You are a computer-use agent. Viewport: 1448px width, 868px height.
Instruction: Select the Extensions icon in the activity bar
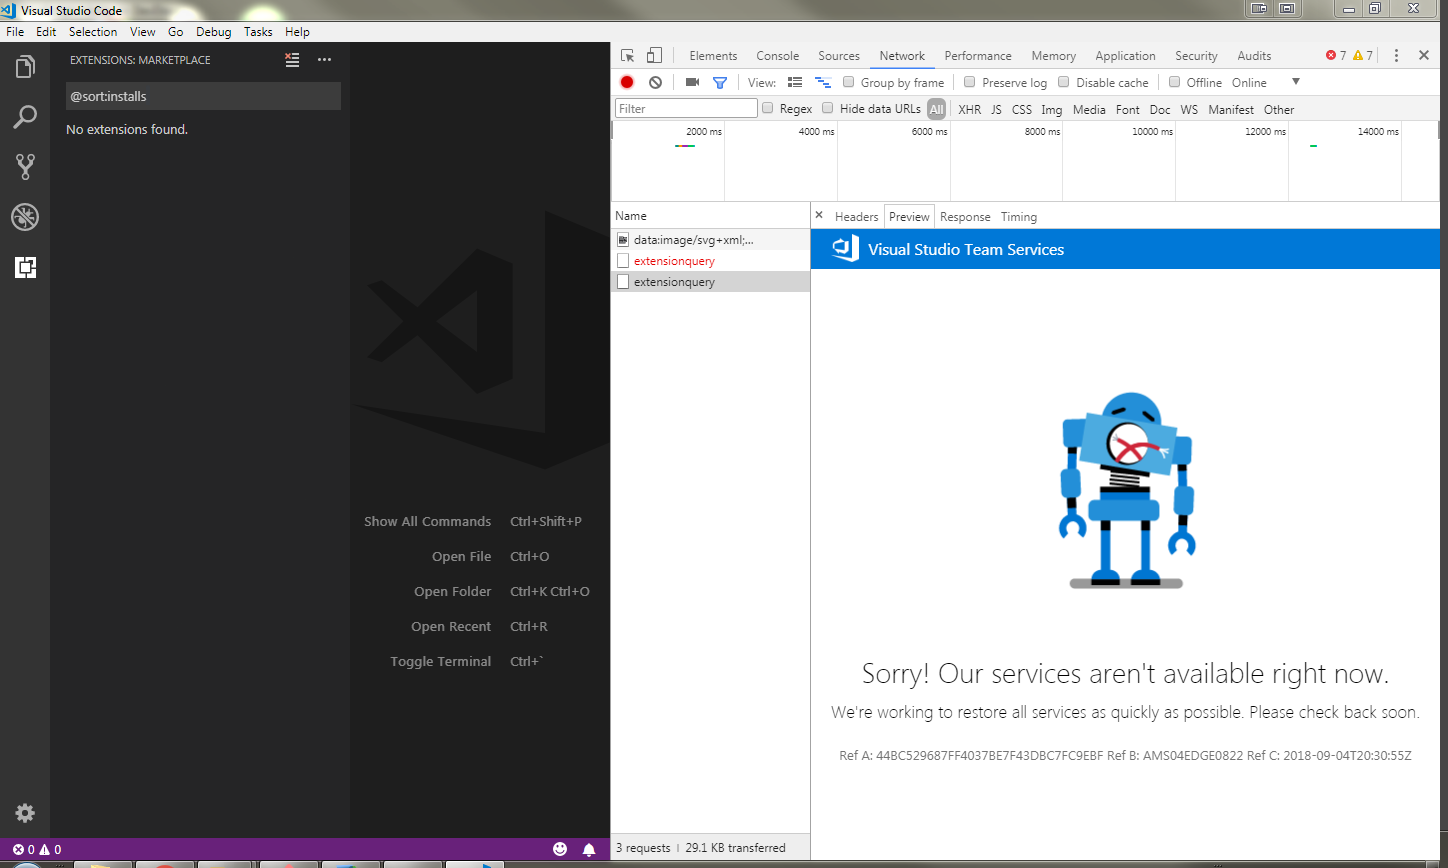click(x=25, y=267)
